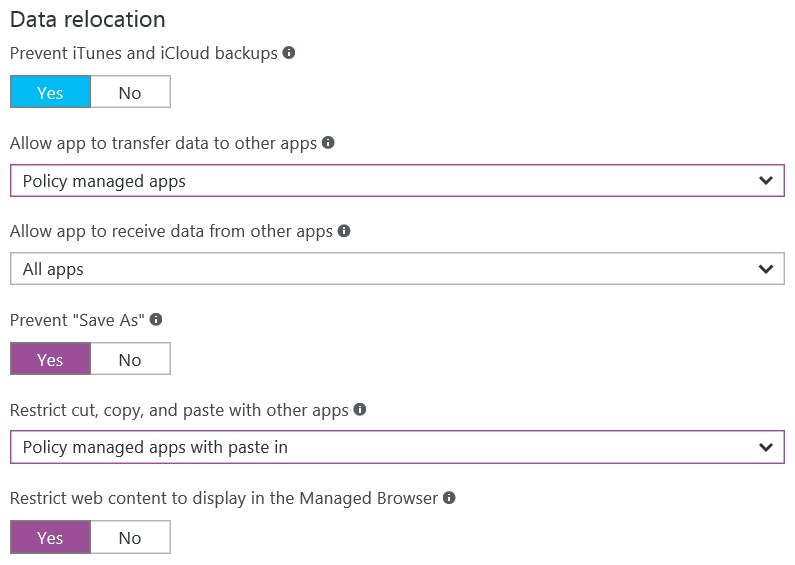Screen dimensions: 795x565
Task: Click the chevron arrow on the All apps combo box
Action: 766,269
